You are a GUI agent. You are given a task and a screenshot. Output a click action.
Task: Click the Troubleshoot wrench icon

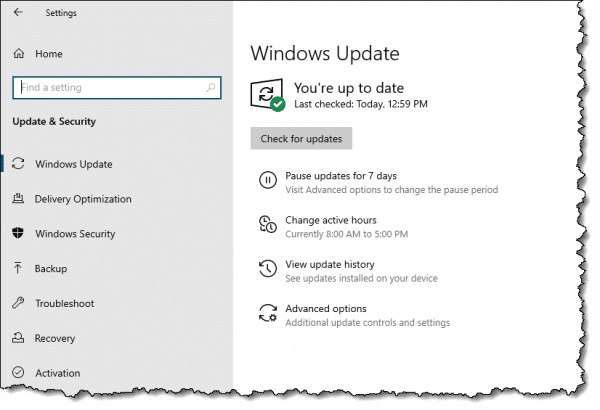(x=18, y=303)
